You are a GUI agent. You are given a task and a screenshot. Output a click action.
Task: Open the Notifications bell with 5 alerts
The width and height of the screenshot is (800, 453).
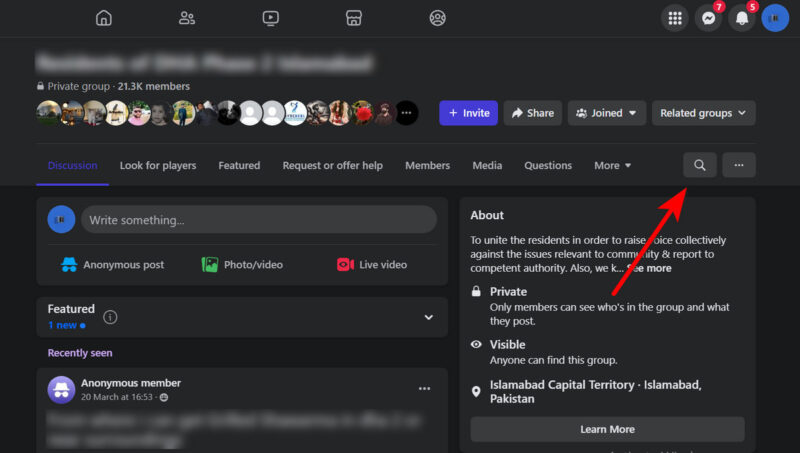(x=742, y=18)
